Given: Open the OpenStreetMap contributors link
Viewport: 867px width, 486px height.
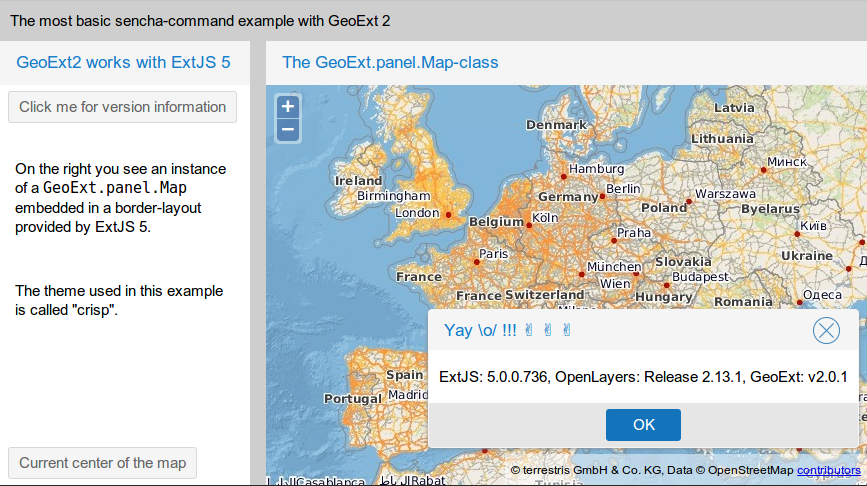Looking at the screenshot, I should click(828, 470).
